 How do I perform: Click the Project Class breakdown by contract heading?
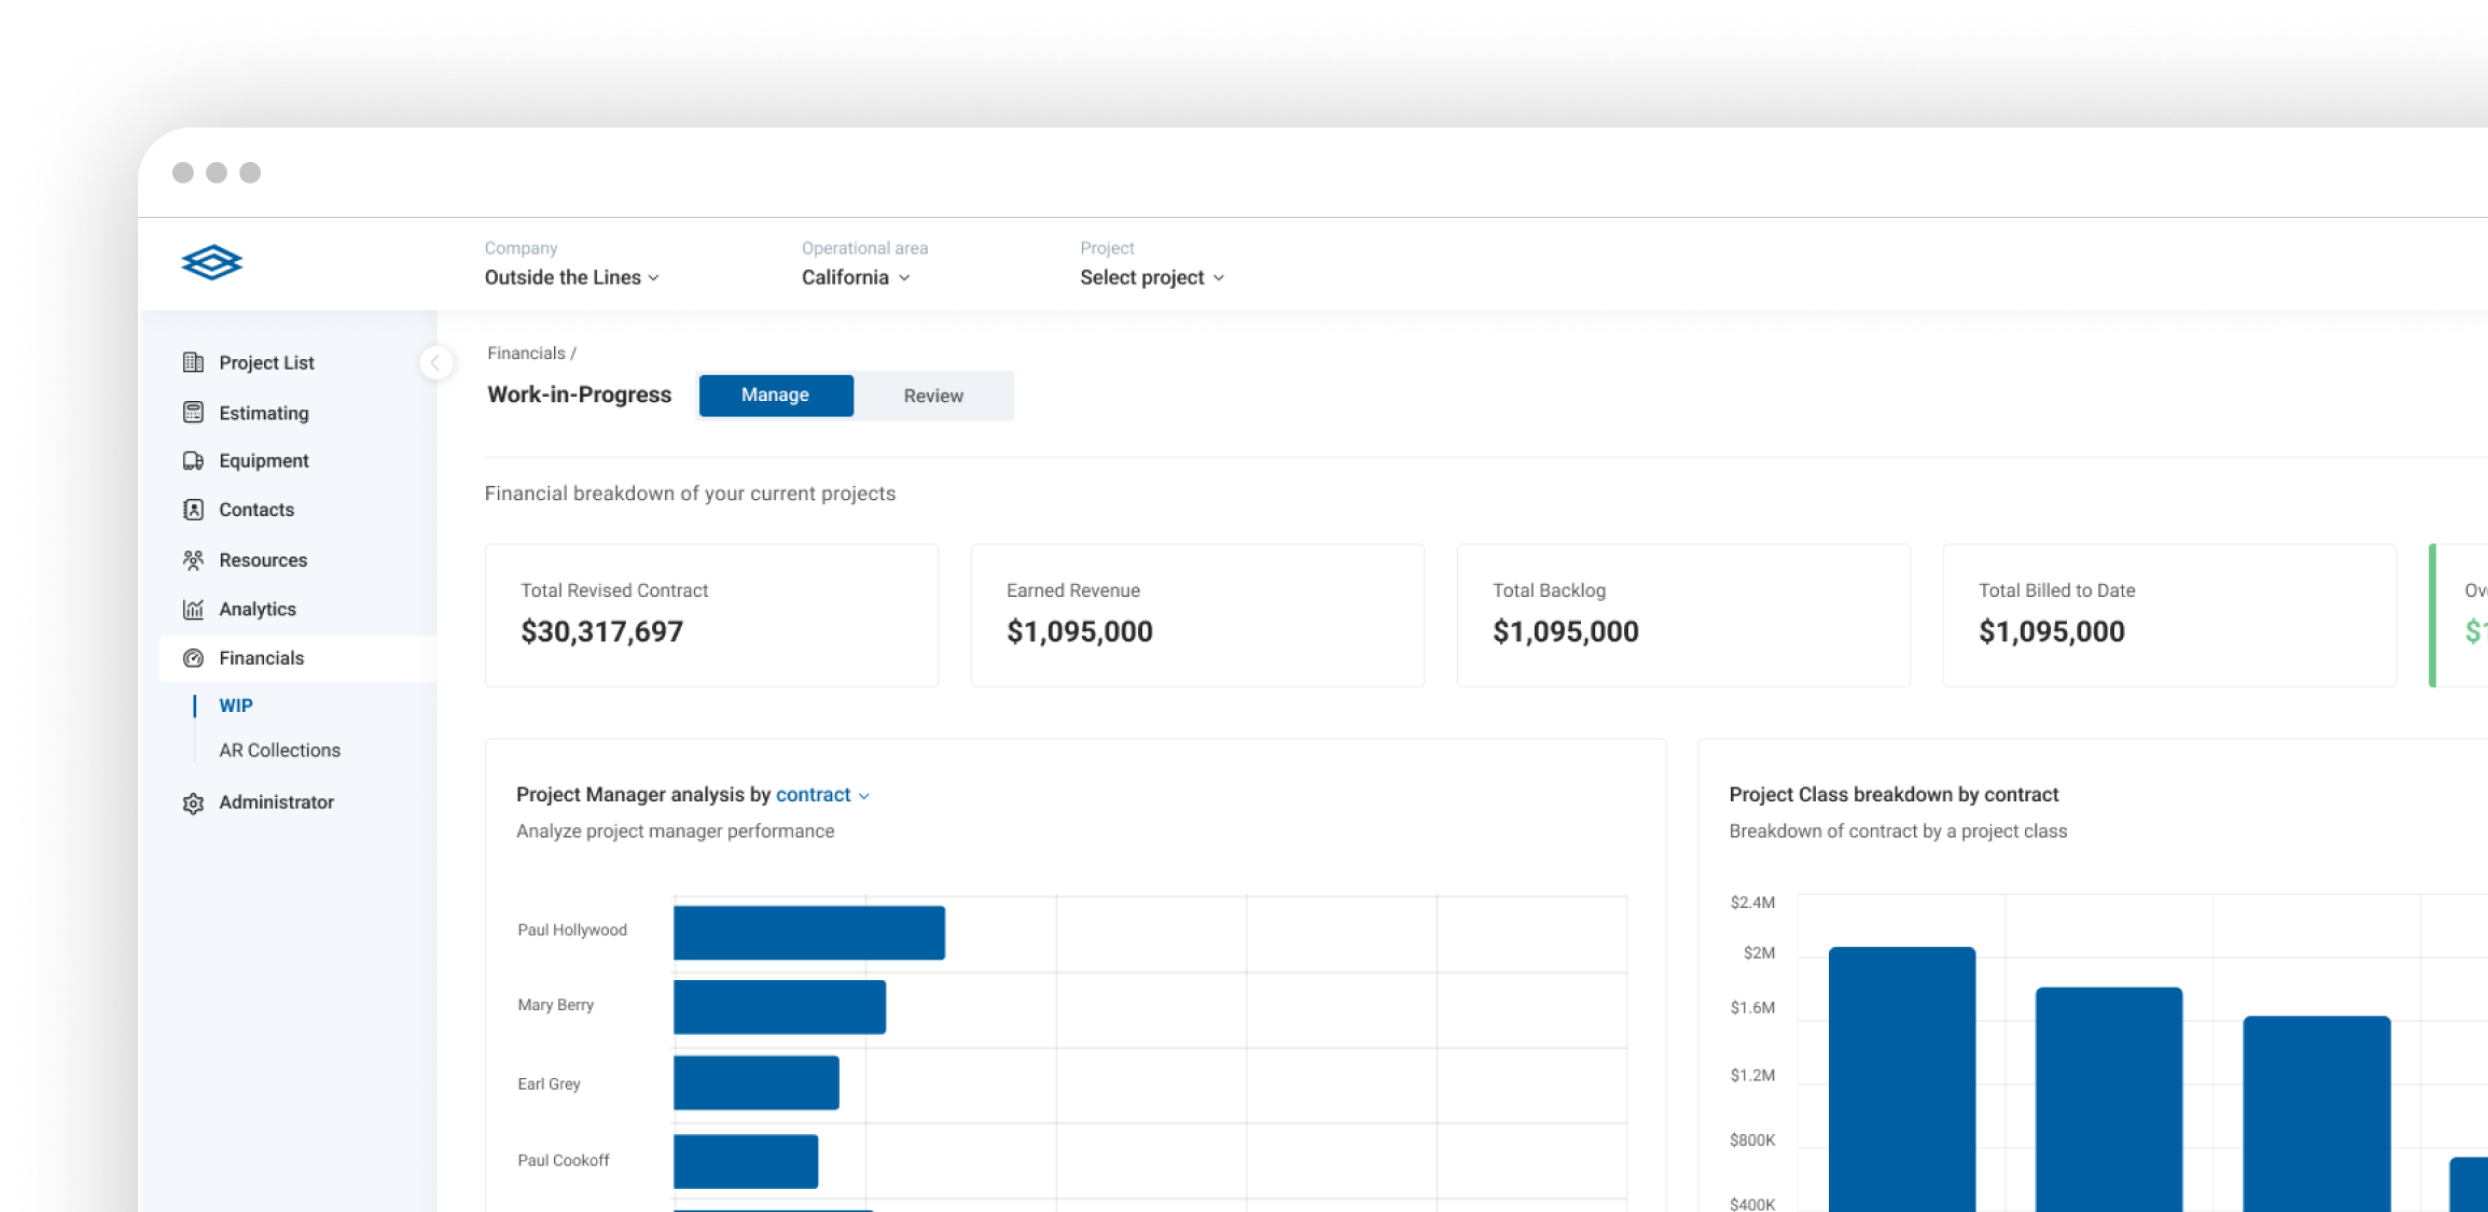pyautogui.click(x=1894, y=795)
